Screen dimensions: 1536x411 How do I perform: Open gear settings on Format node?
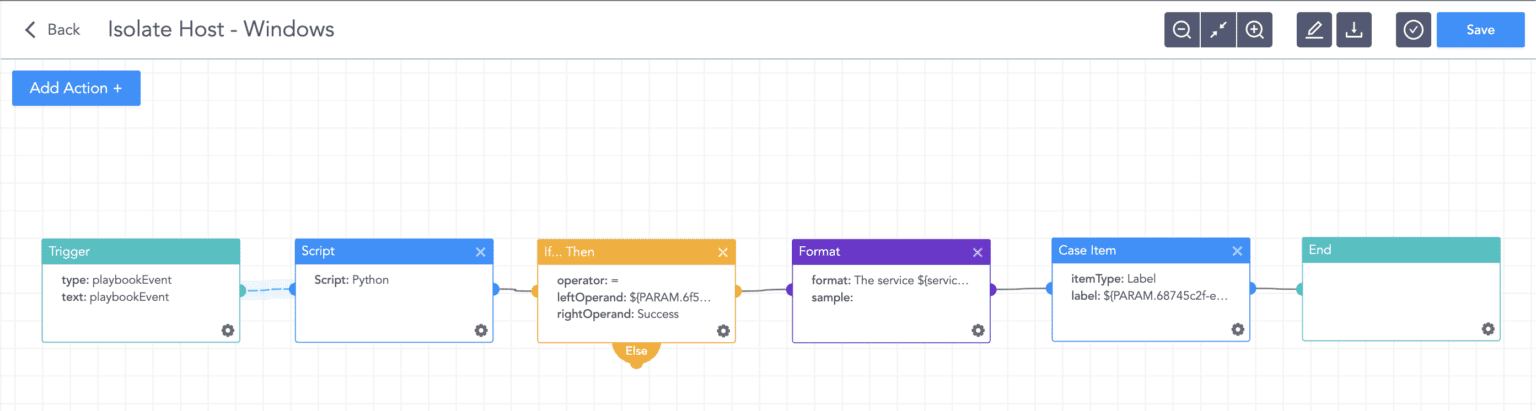click(978, 331)
